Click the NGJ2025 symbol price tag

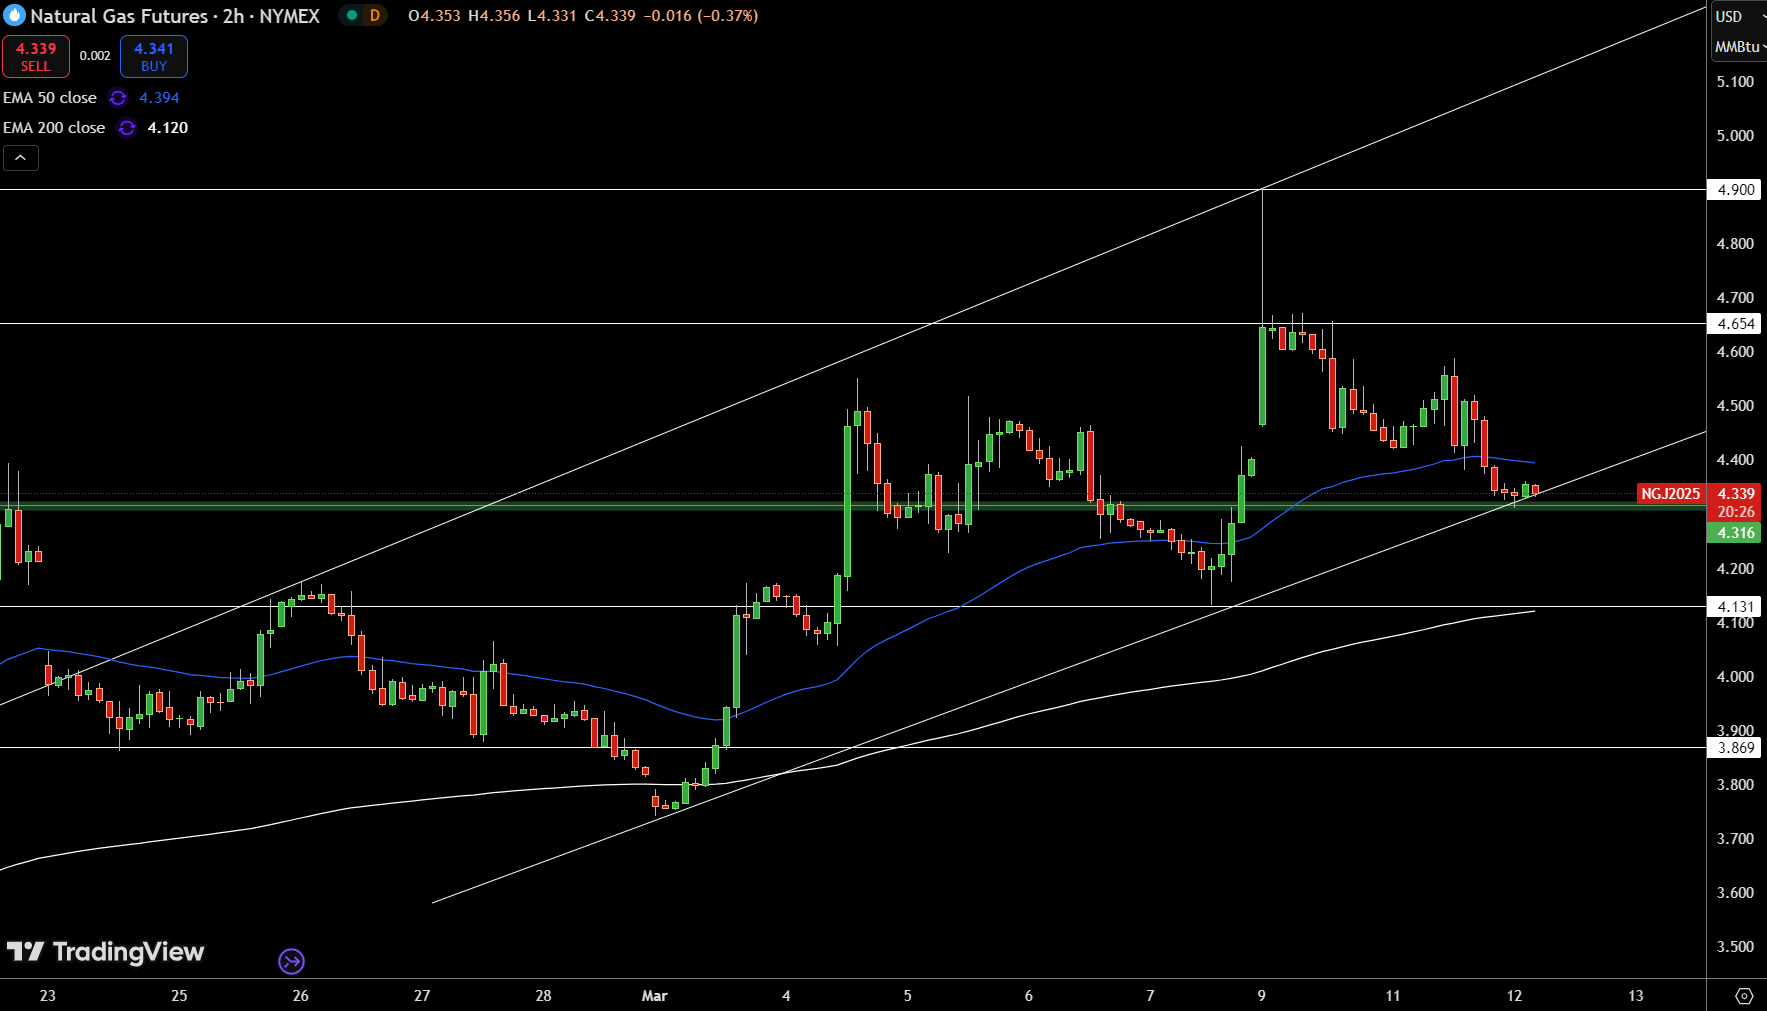point(1670,494)
